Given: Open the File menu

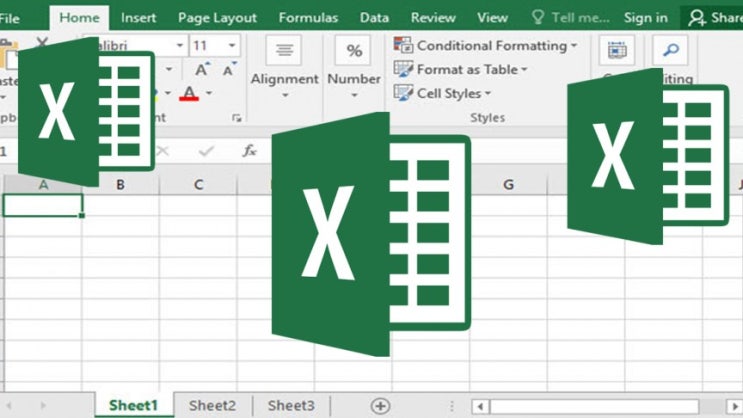Looking at the screenshot, I should point(9,18).
